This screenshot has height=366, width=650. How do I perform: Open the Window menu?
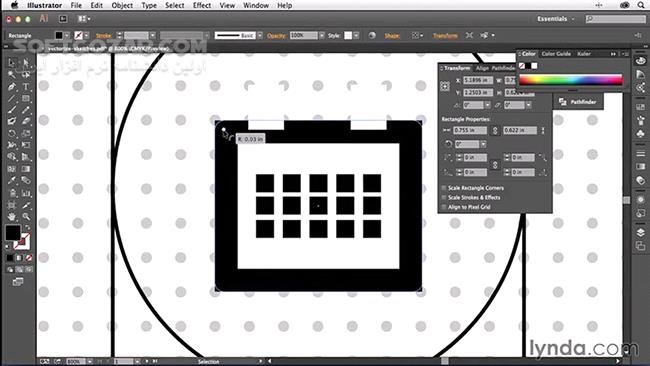[x=256, y=5]
